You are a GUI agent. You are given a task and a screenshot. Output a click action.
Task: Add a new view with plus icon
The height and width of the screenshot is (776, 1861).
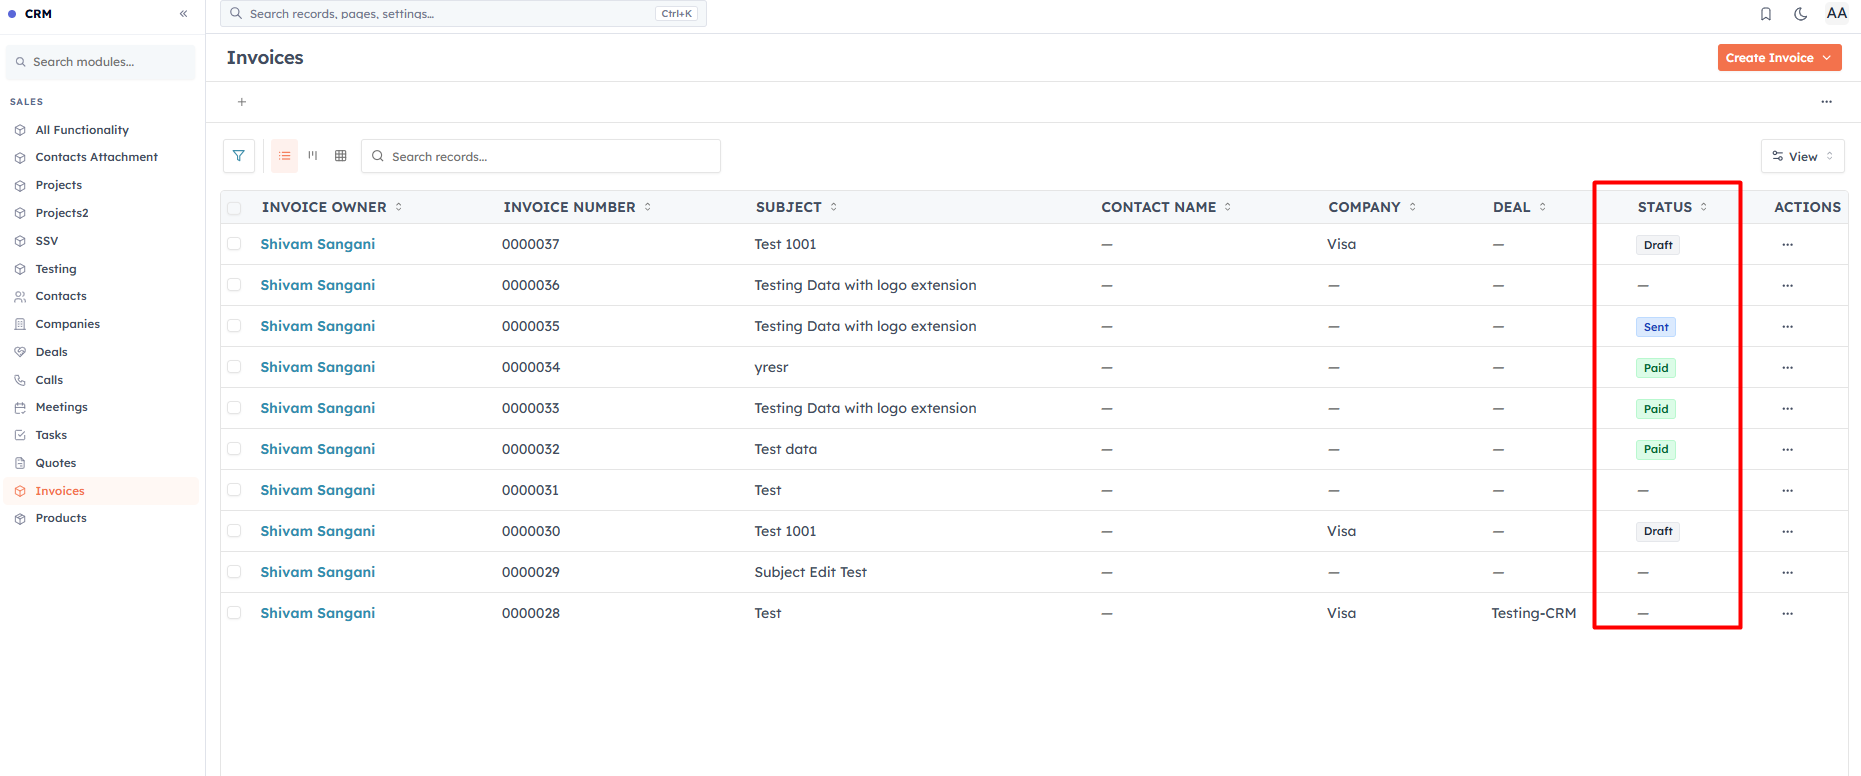(x=242, y=102)
